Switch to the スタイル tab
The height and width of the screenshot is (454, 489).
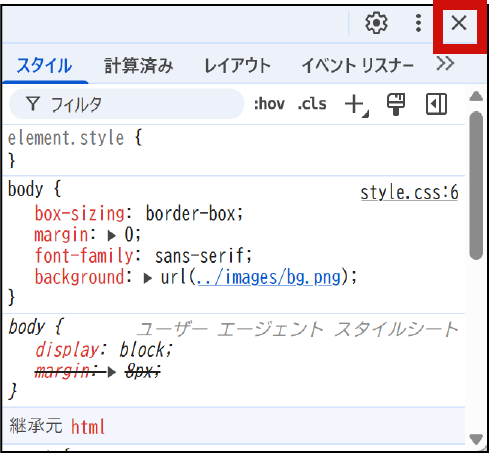pyautogui.click(x=44, y=65)
